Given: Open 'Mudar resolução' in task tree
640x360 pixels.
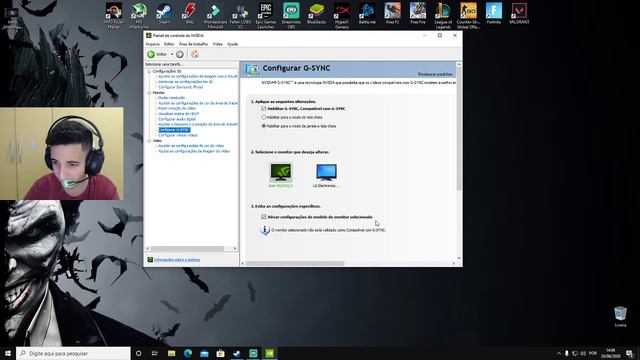Looking at the screenshot, I should point(171,98).
